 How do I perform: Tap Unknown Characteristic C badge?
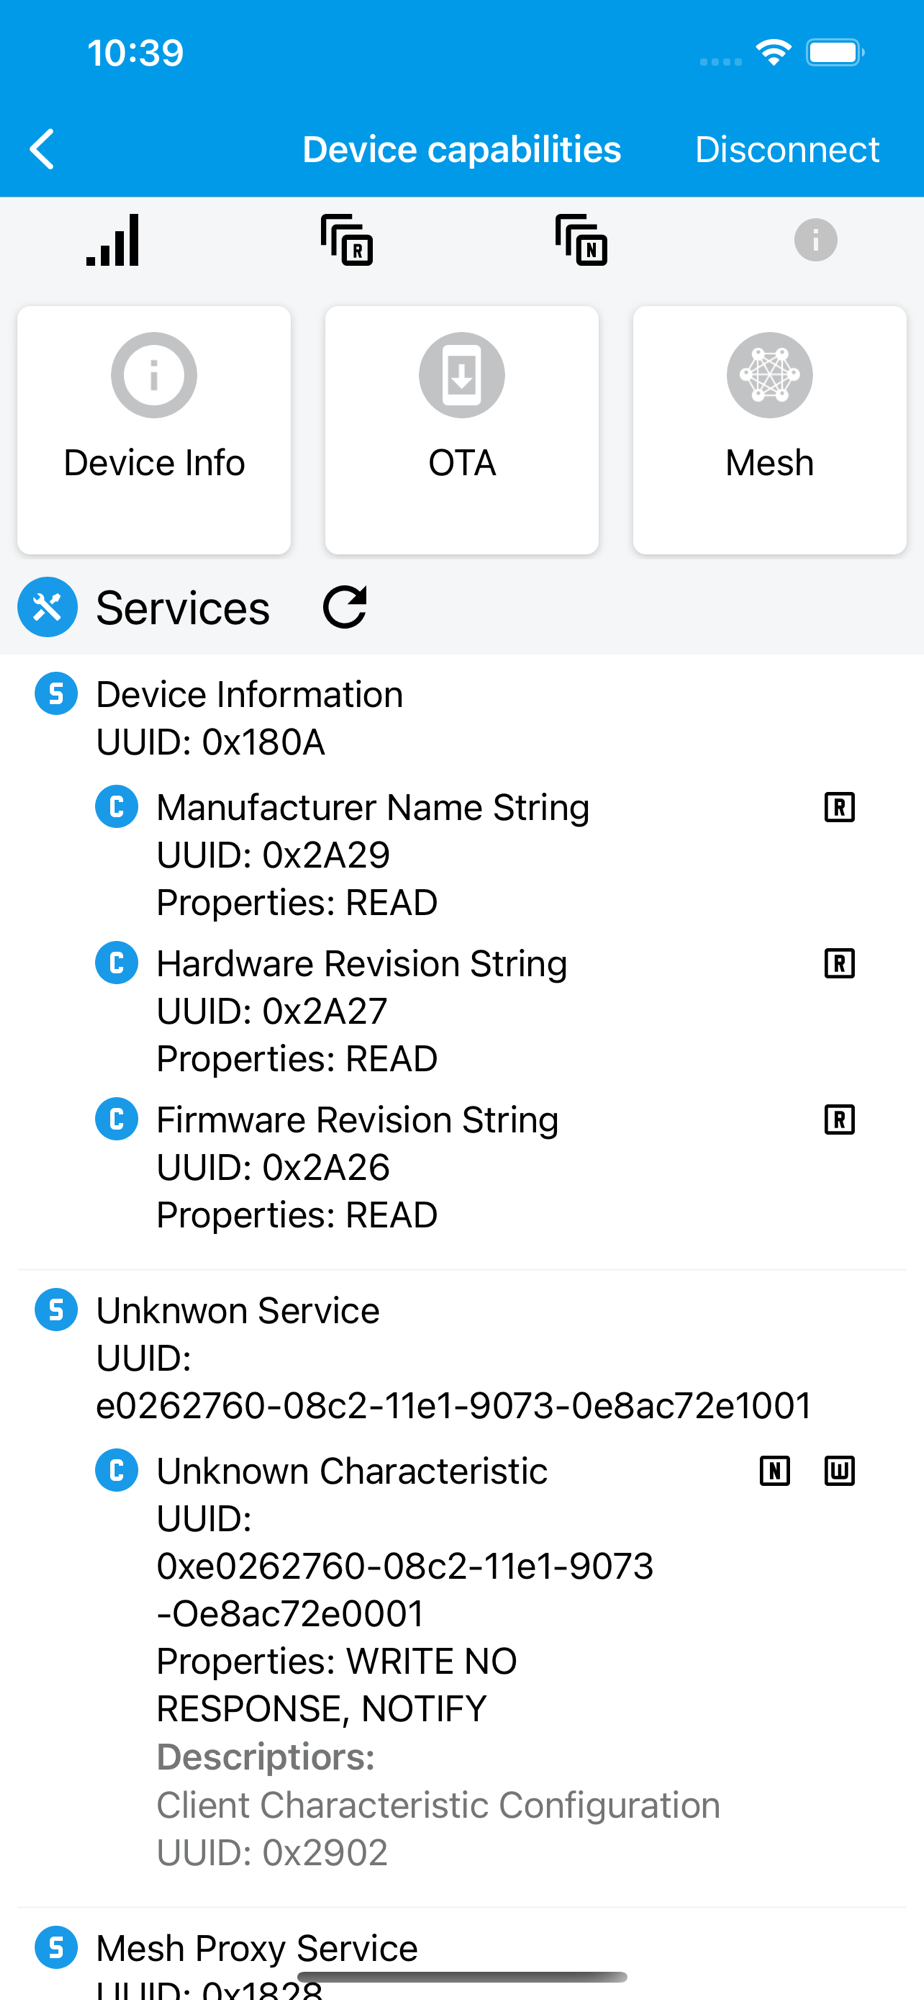[117, 1470]
